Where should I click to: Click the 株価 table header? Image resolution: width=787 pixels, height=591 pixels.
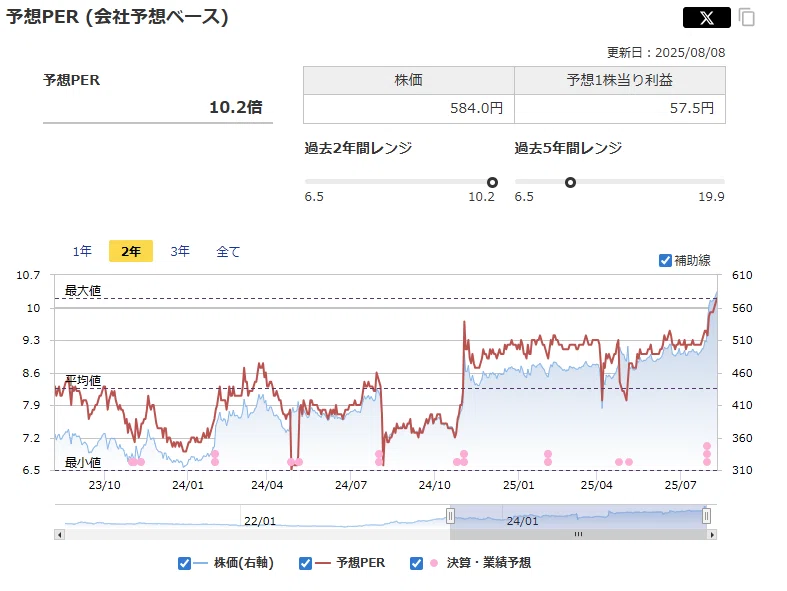click(409, 80)
